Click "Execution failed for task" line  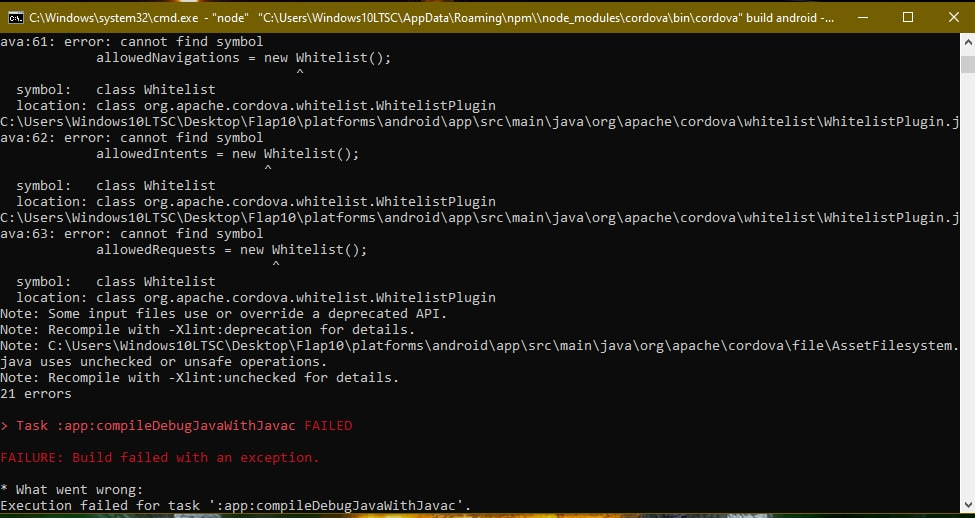[236, 506]
